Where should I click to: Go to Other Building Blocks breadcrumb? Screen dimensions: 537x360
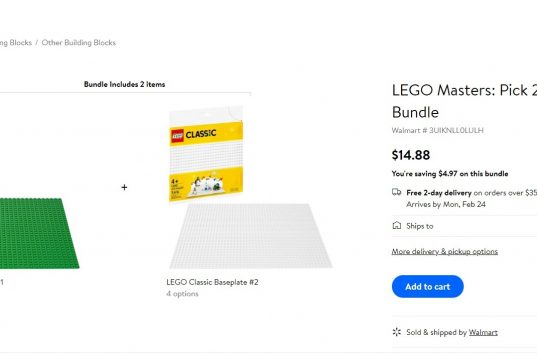click(79, 43)
